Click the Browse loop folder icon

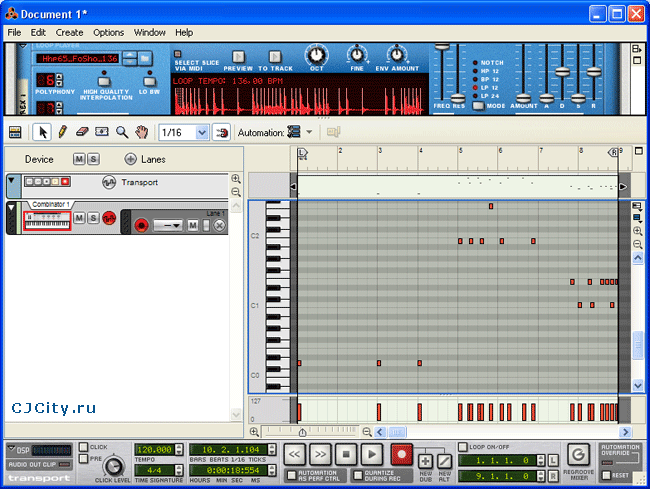[x=145, y=59]
